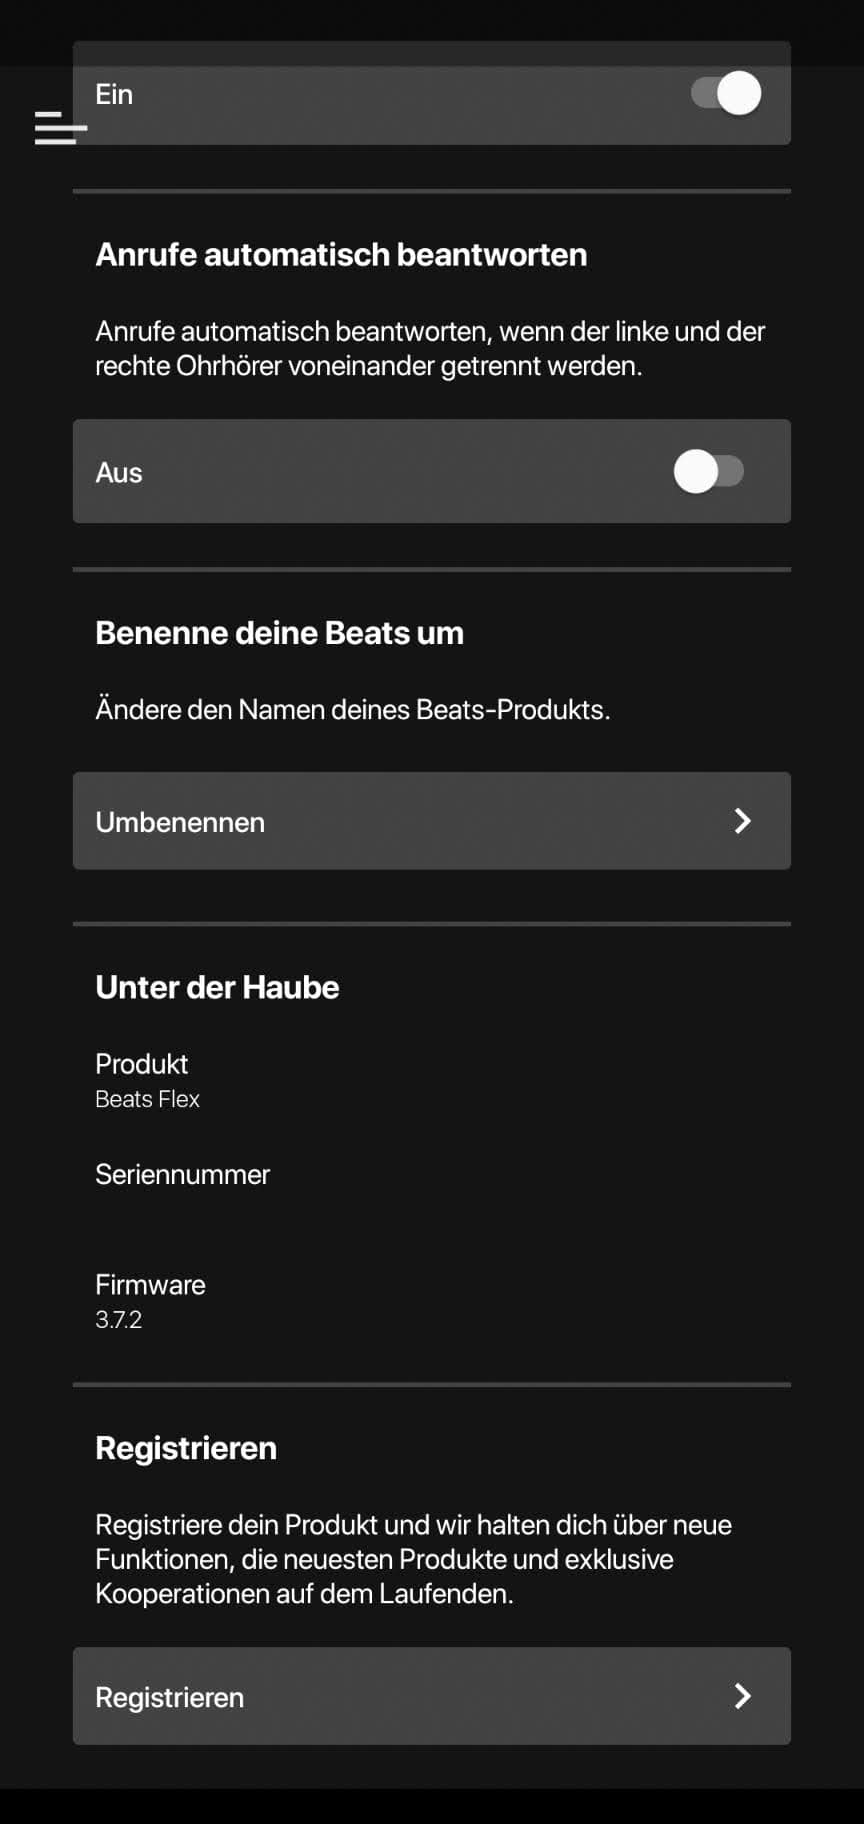Click the chevron arrow in Registrieren row

[742, 1696]
